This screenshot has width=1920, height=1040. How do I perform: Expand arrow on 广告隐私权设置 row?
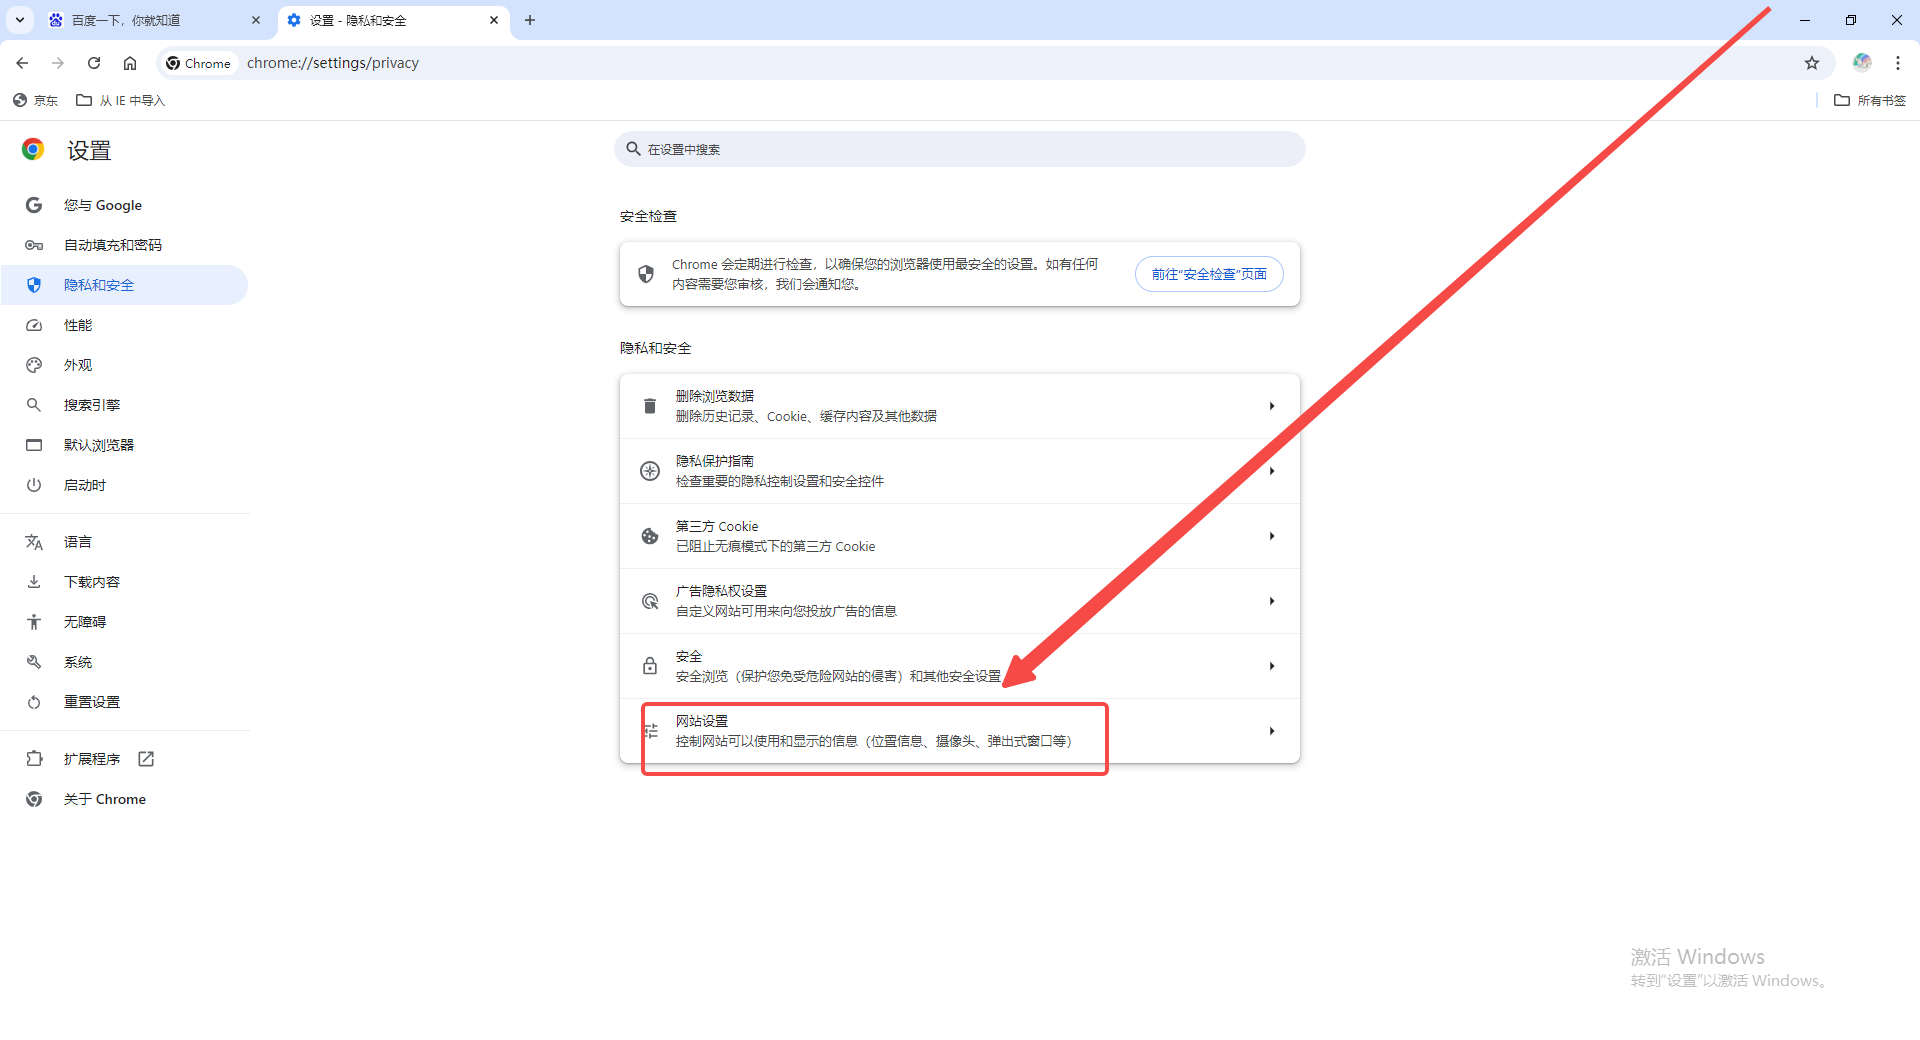point(1271,601)
